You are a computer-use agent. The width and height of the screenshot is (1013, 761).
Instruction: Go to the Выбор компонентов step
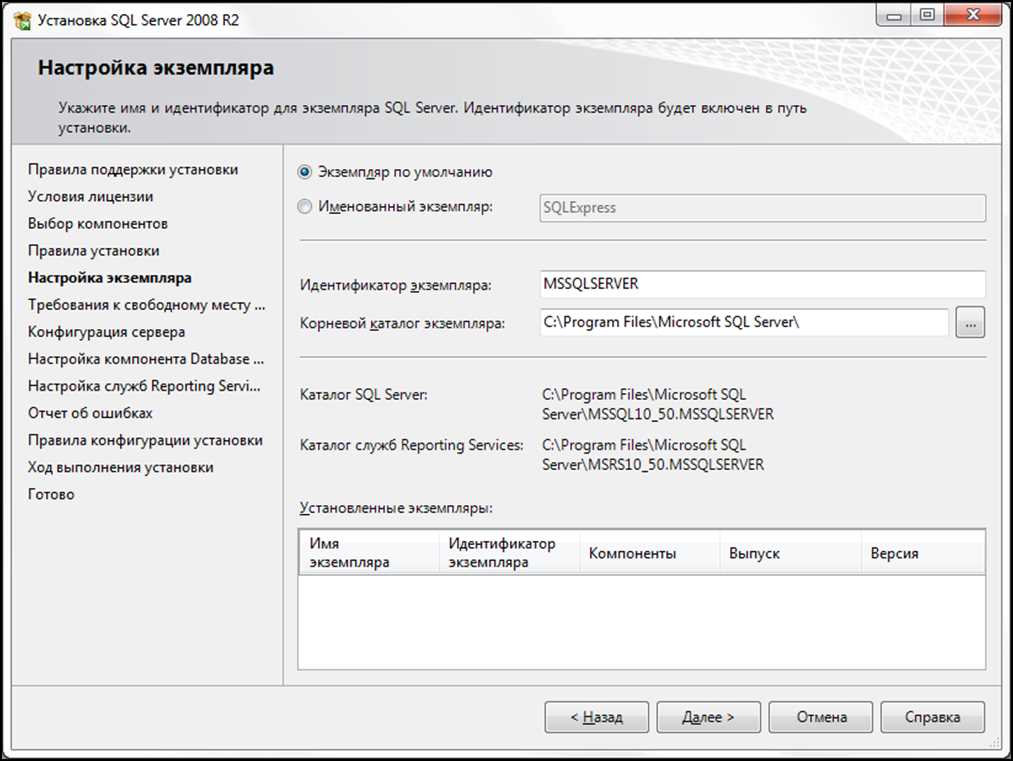tap(98, 224)
